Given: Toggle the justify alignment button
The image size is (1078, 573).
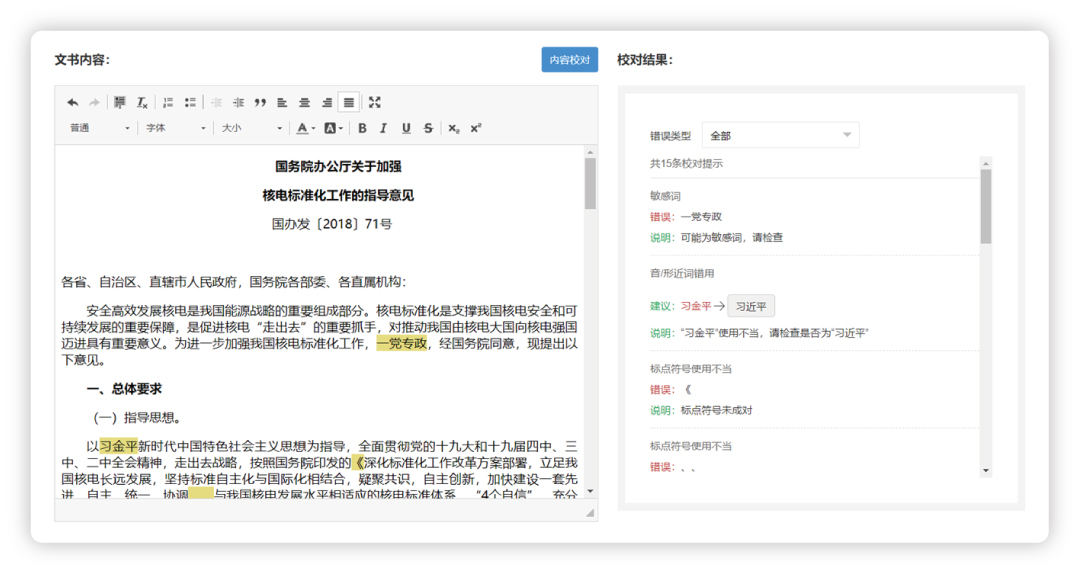Looking at the screenshot, I should coord(349,102).
